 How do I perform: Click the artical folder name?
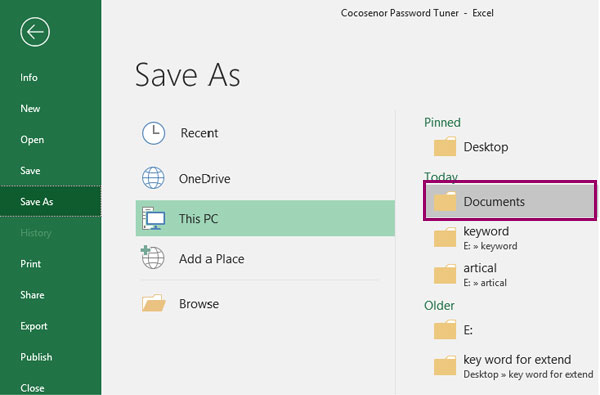[x=480, y=268]
